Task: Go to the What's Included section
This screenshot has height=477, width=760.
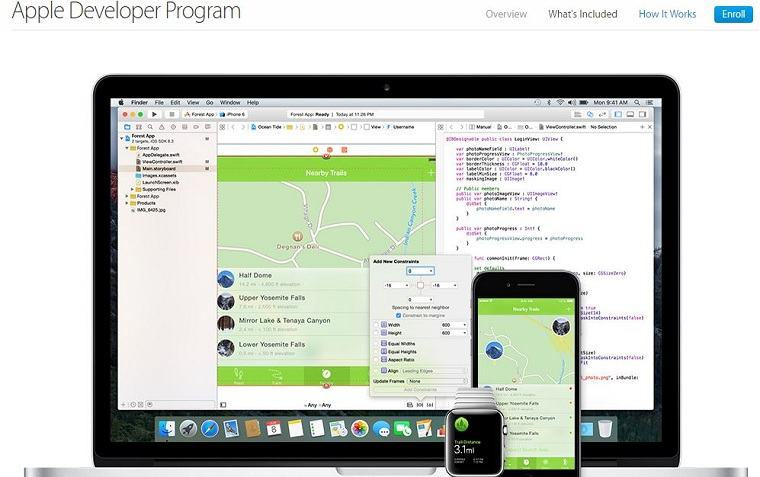Action: coord(583,14)
